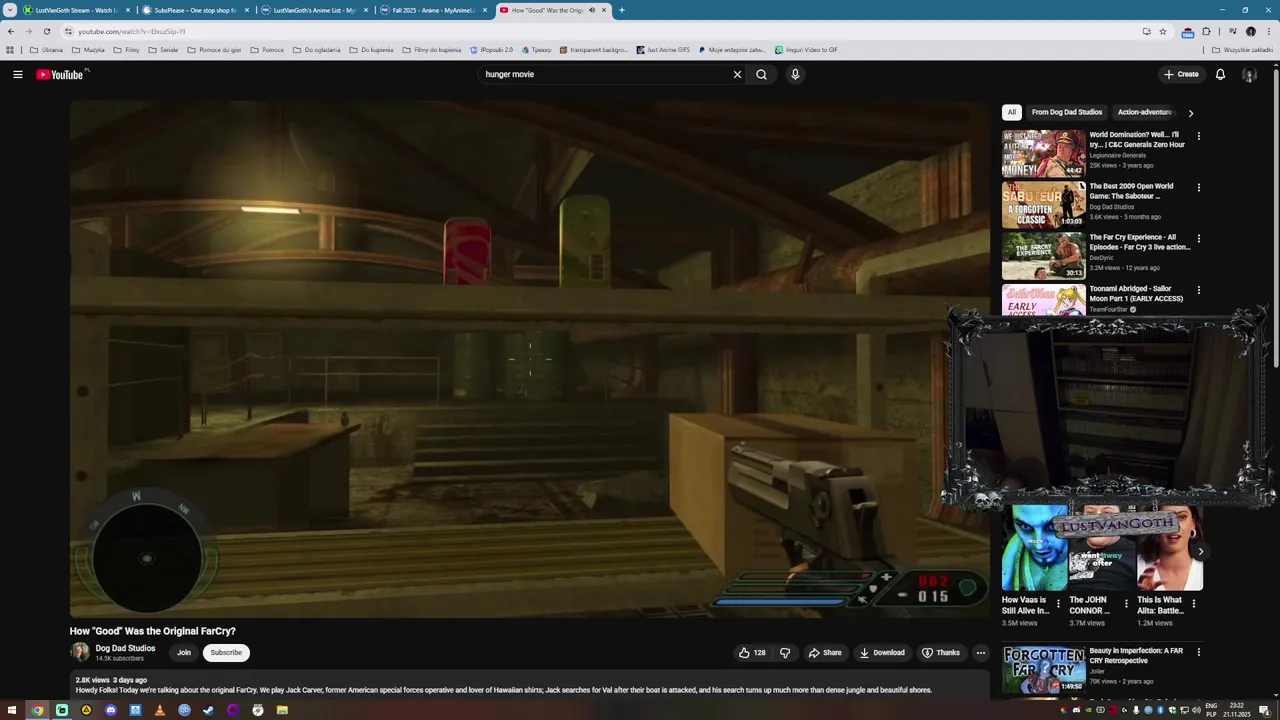Open options for How Vaas is Still Alive short
Screen dimensions: 1280x720
pos(1058,603)
